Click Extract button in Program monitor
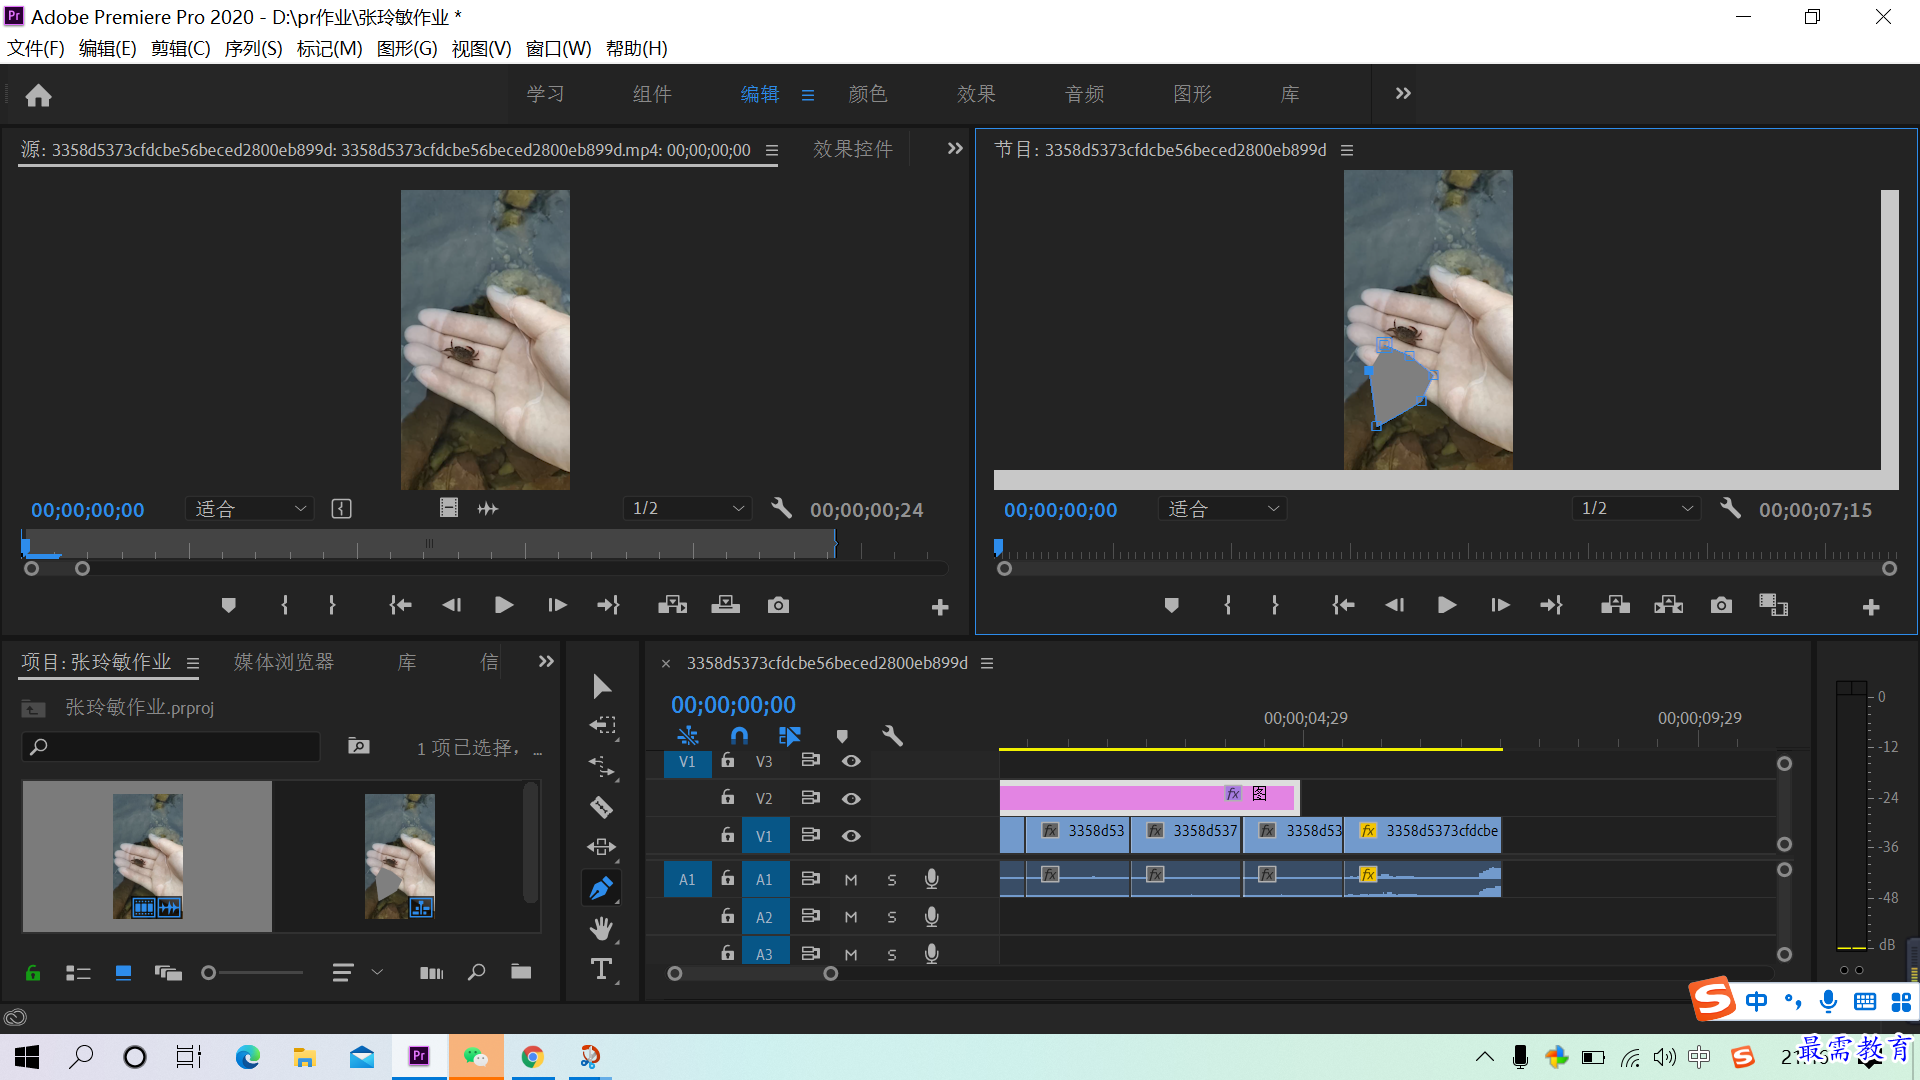This screenshot has width=1920, height=1080. (1669, 605)
